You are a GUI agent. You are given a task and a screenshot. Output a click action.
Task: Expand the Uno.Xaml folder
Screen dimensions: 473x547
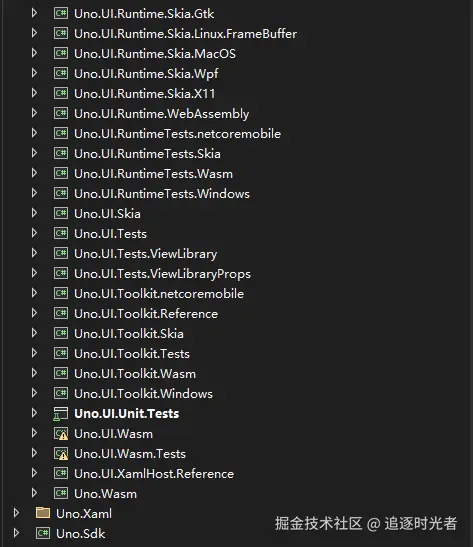[16, 513]
